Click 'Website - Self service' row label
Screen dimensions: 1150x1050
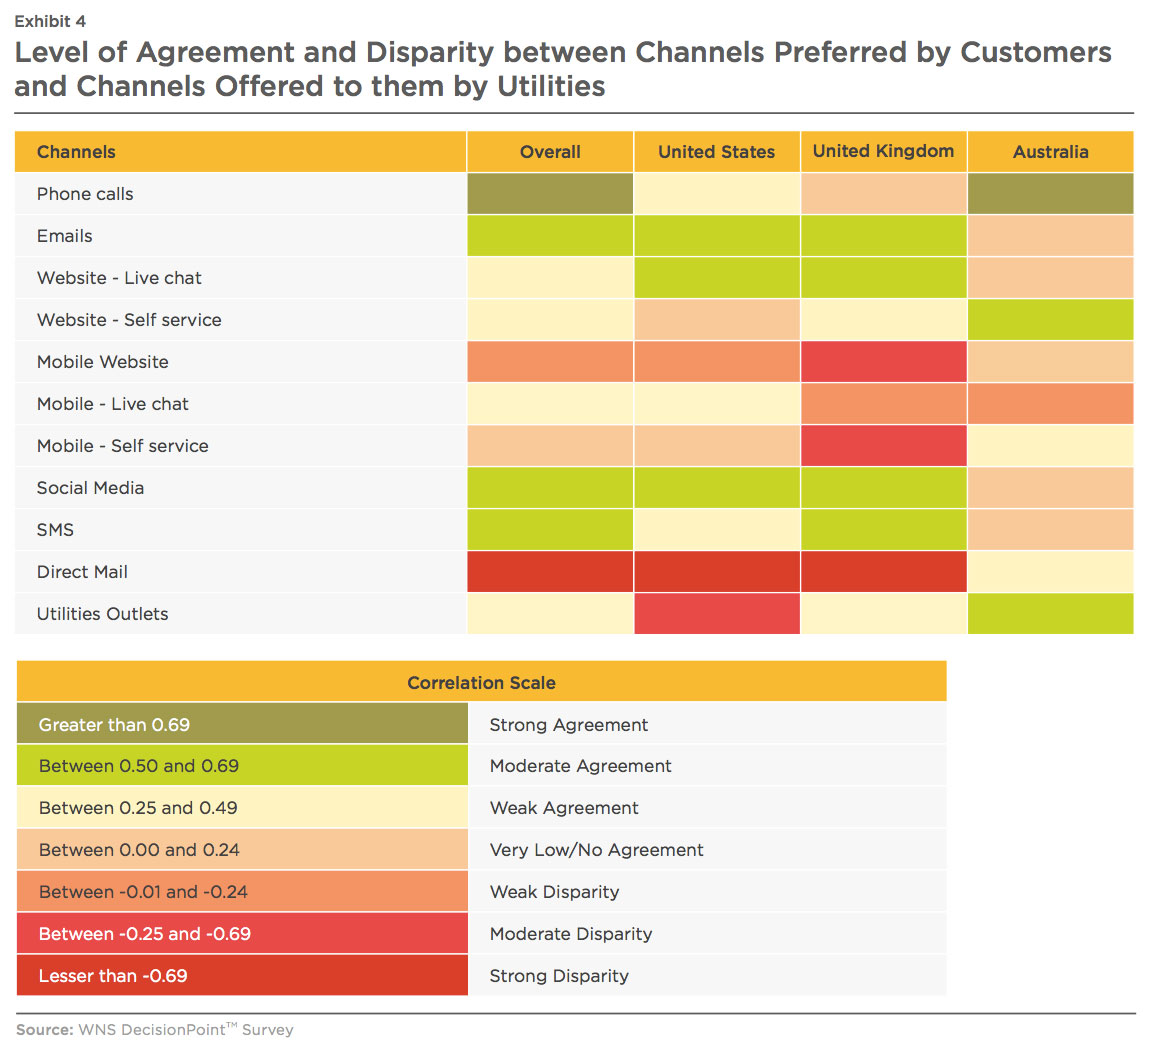(x=129, y=320)
